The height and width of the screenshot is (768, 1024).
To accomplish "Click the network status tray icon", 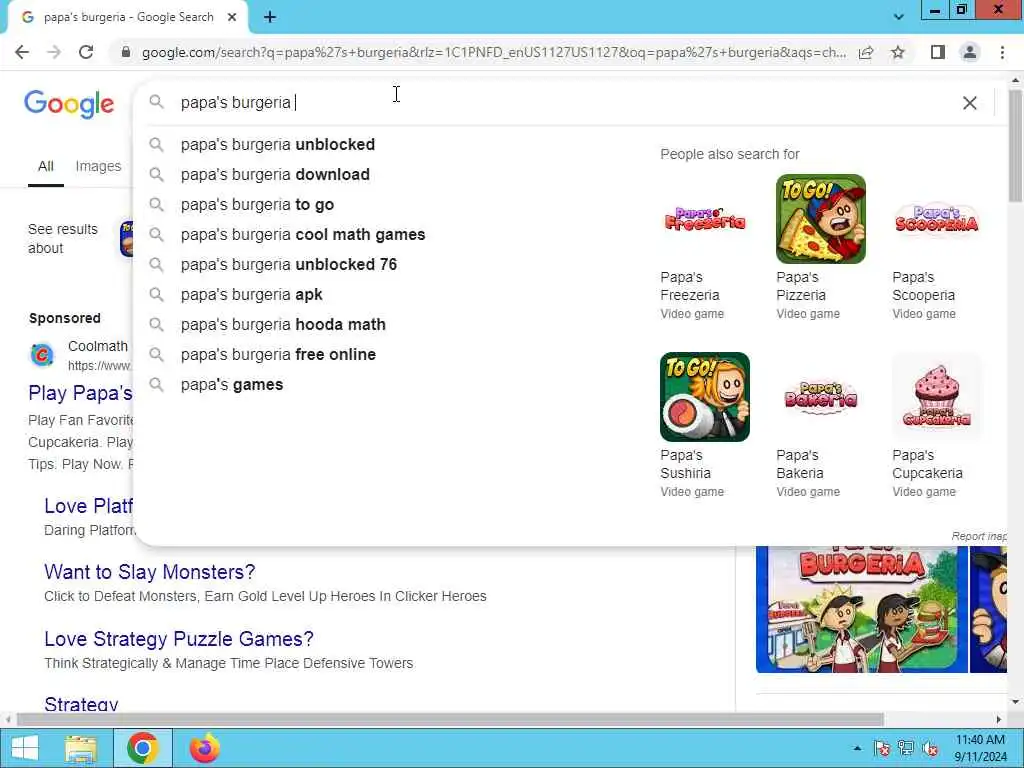I will pos(906,748).
